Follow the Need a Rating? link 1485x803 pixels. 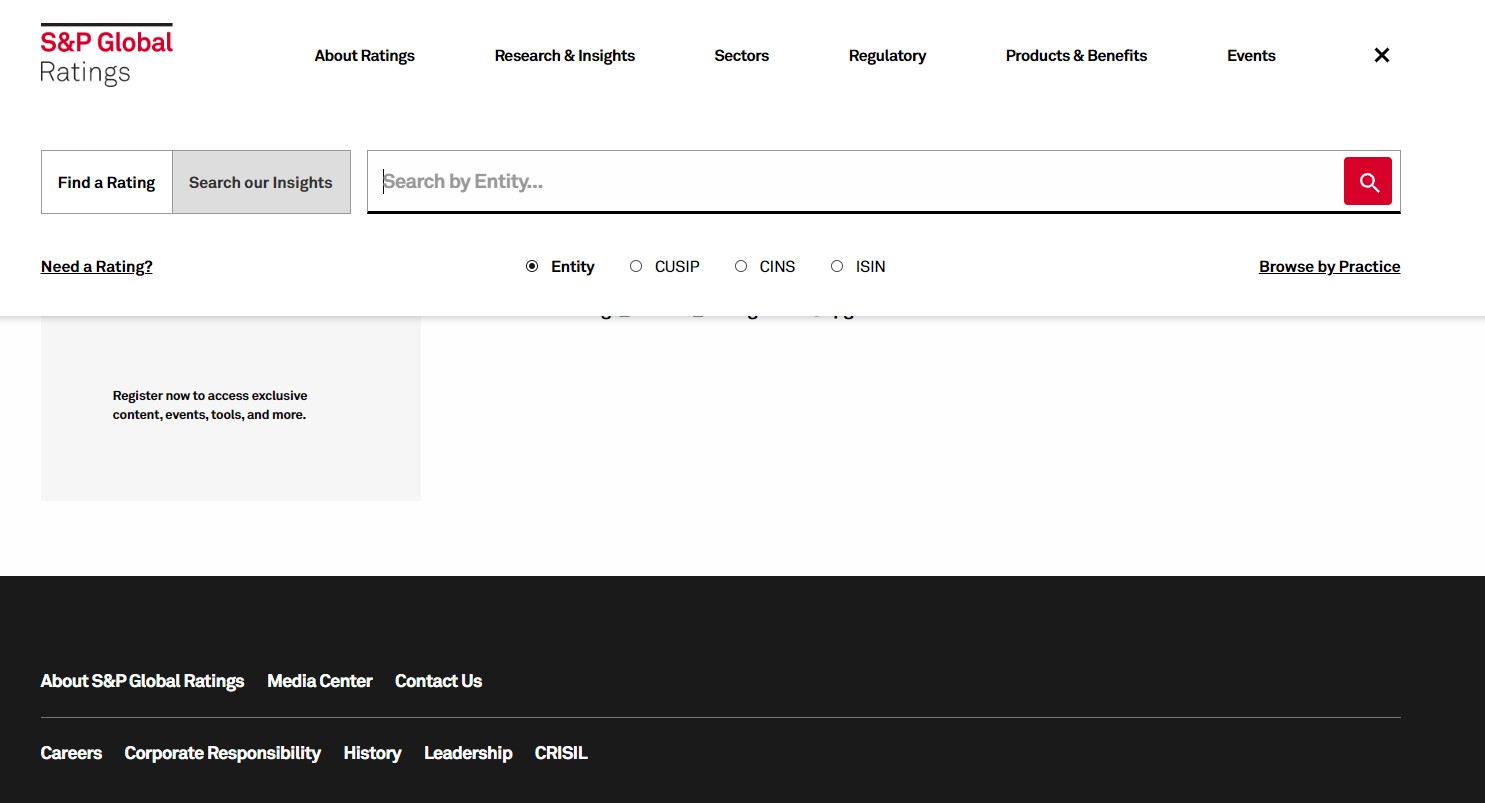97,266
